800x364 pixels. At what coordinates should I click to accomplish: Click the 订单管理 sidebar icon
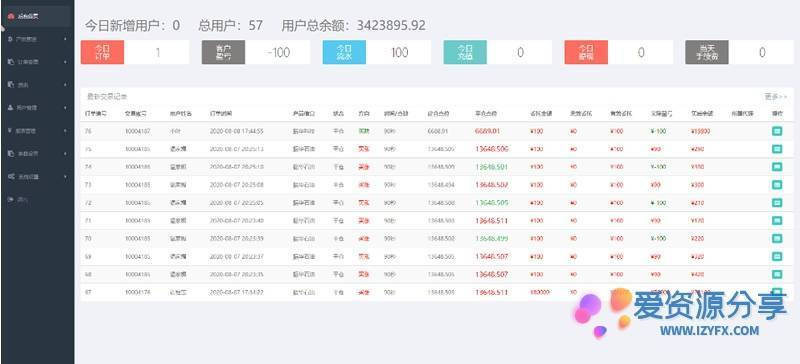coord(11,62)
